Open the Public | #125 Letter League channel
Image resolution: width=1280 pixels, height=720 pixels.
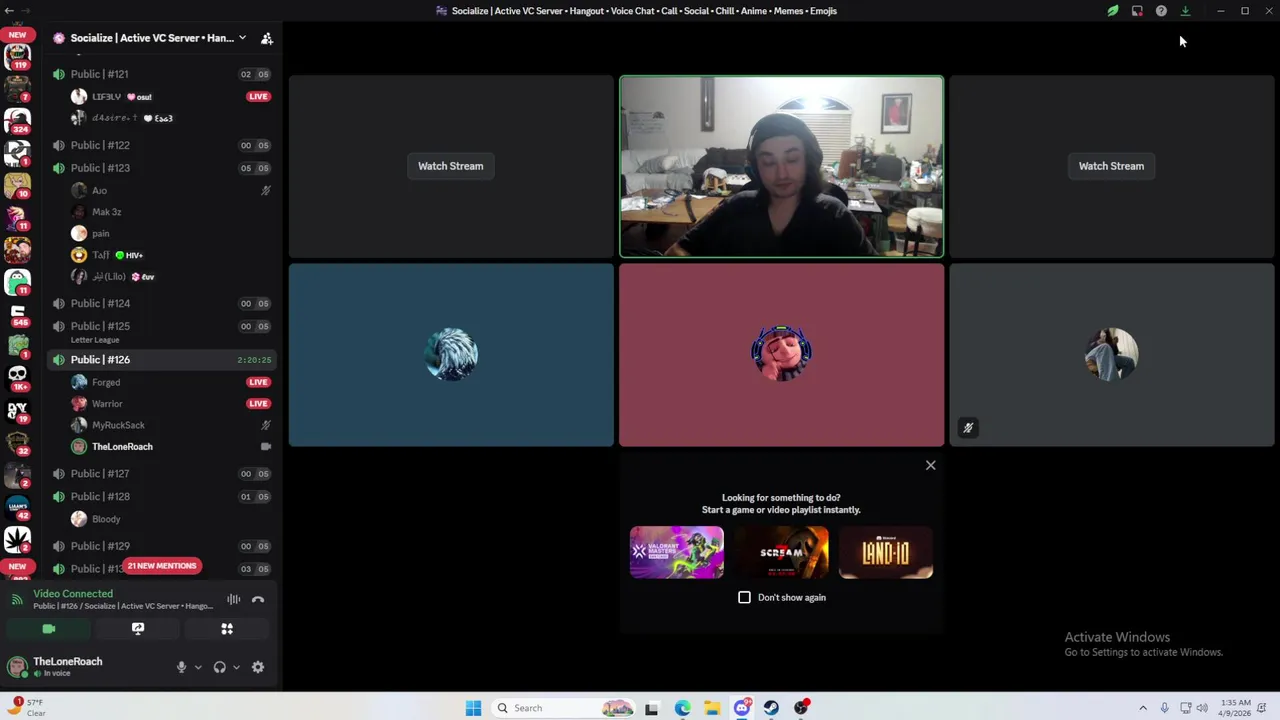(161, 331)
